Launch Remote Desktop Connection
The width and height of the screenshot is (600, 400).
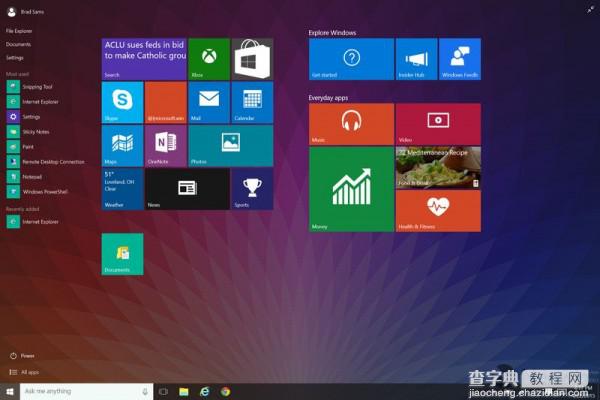(46, 162)
